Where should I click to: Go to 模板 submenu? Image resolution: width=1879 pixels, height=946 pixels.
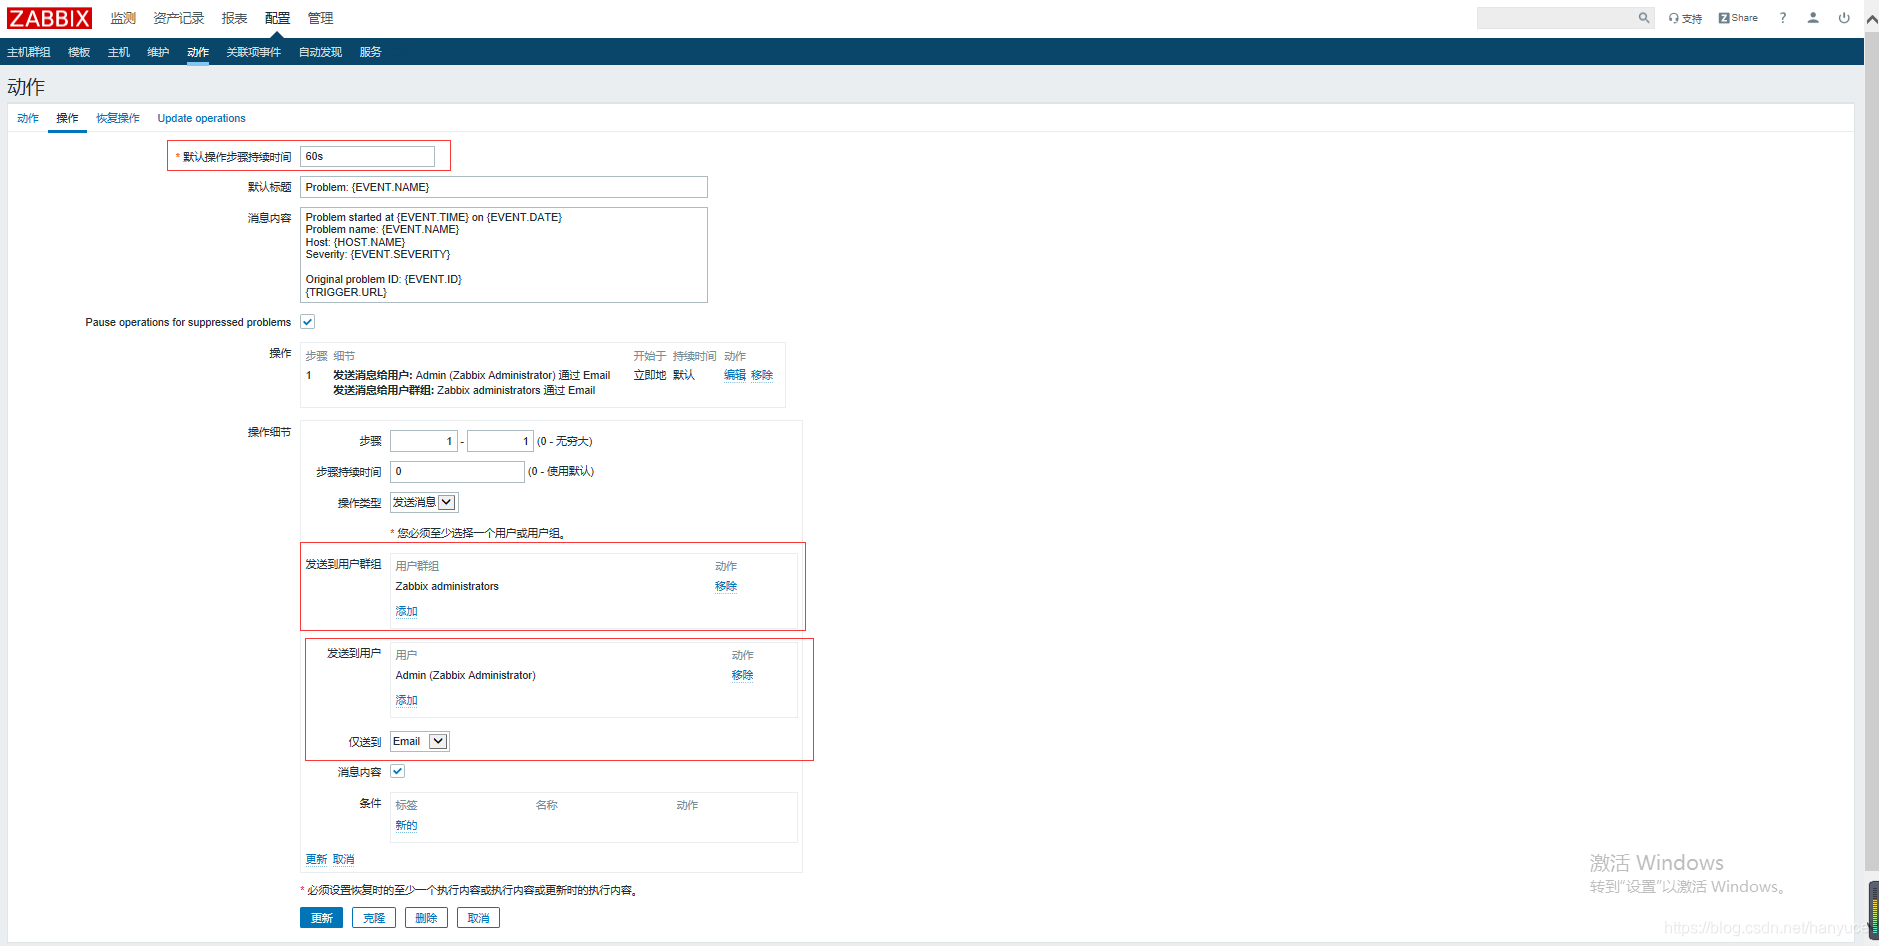[x=79, y=52]
